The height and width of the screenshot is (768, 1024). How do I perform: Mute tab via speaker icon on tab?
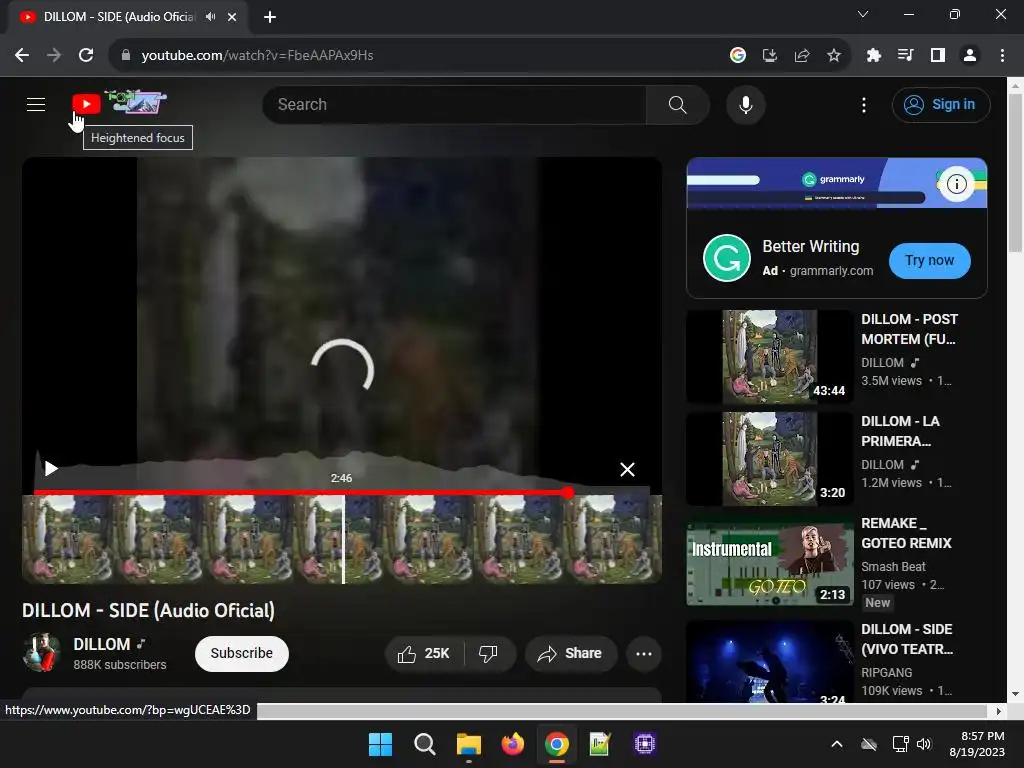210,17
